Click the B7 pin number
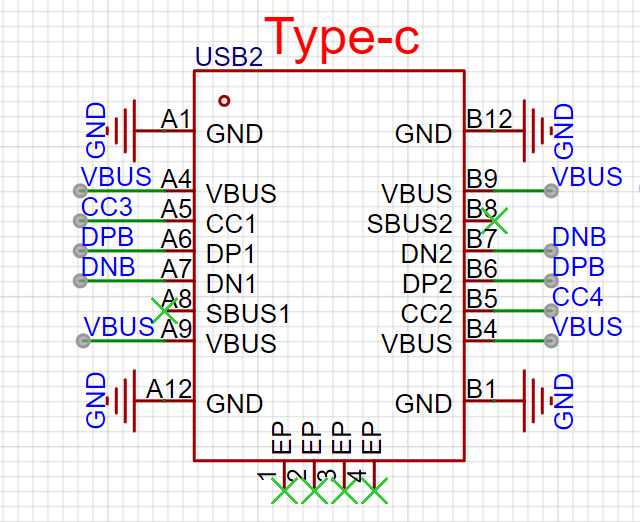The image size is (640, 522). [482, 239]
